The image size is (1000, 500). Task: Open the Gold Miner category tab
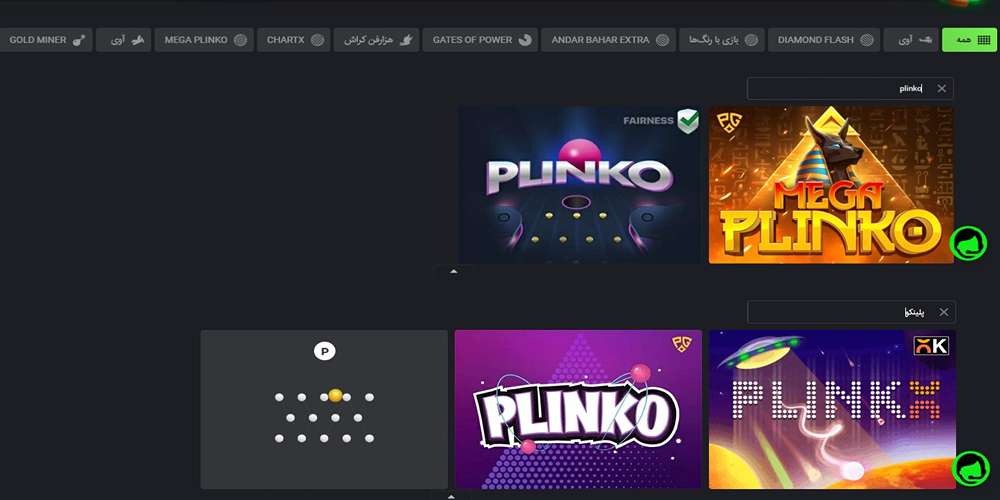pos(46,40)
